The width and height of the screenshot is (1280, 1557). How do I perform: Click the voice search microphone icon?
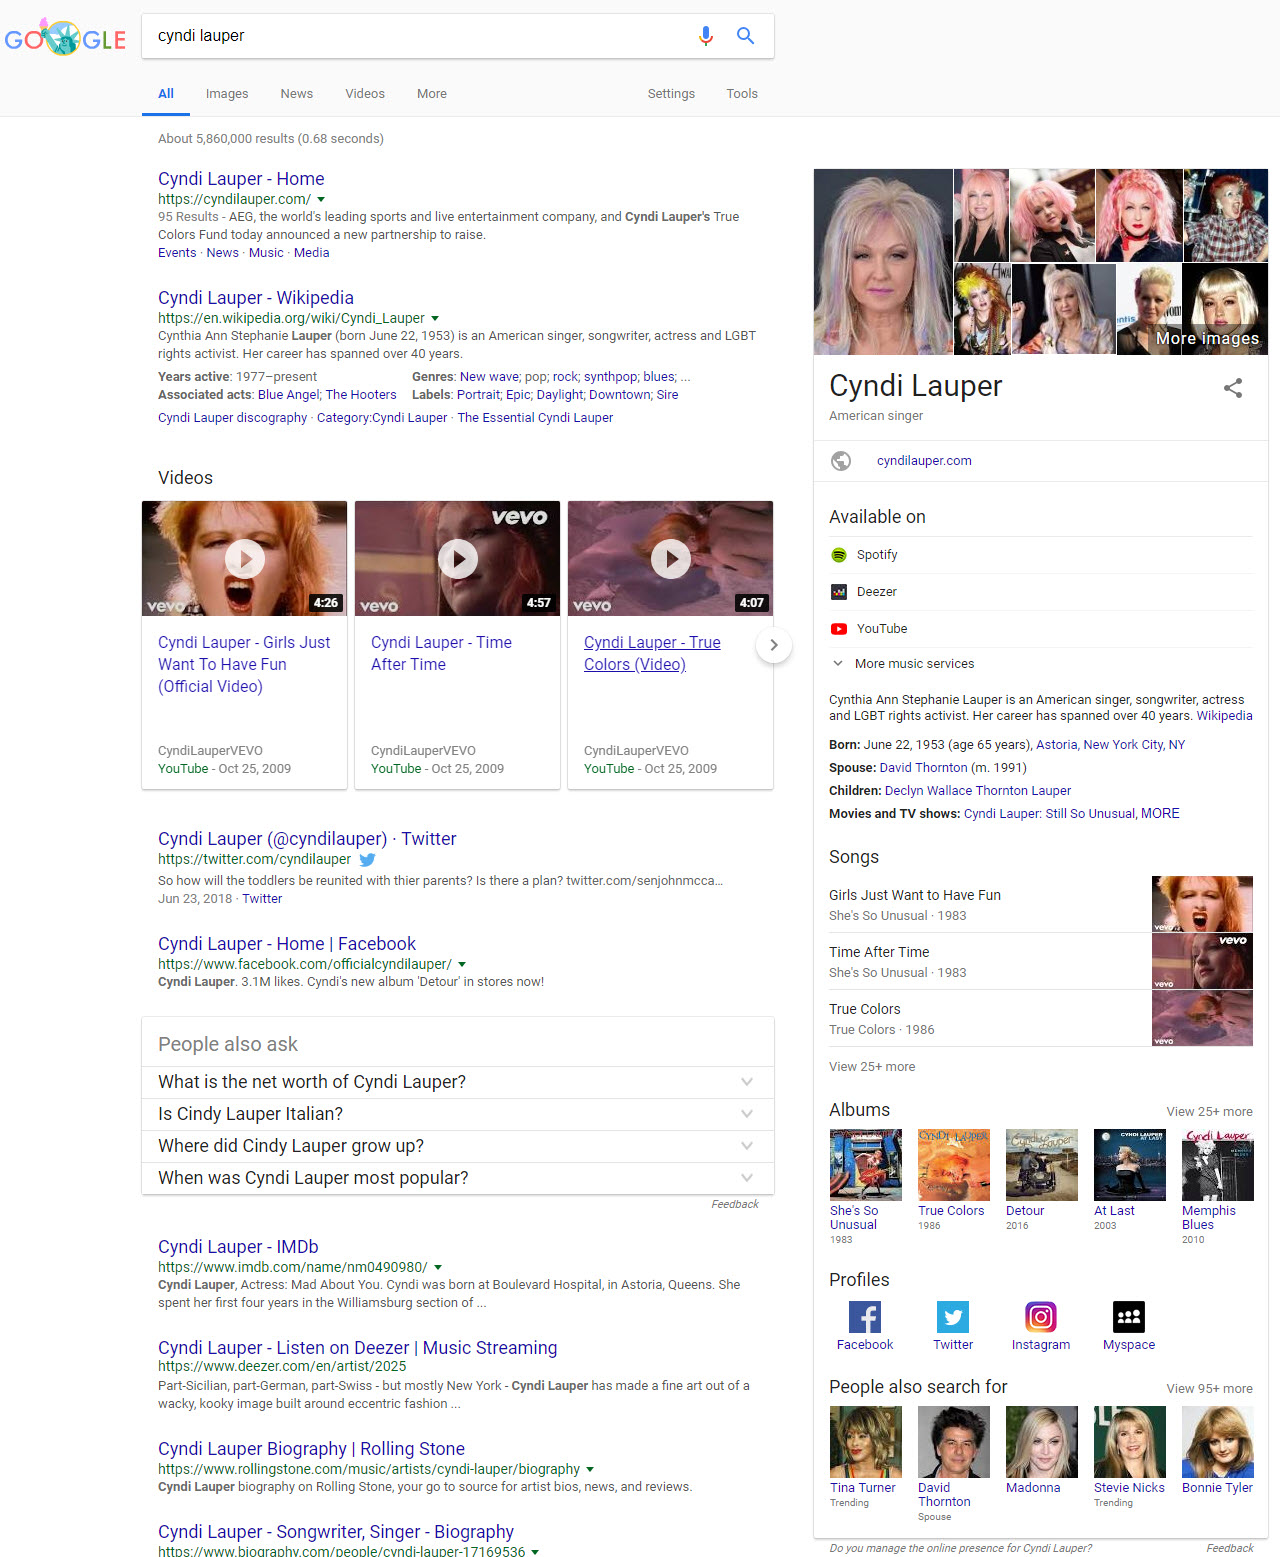(706, 36)
